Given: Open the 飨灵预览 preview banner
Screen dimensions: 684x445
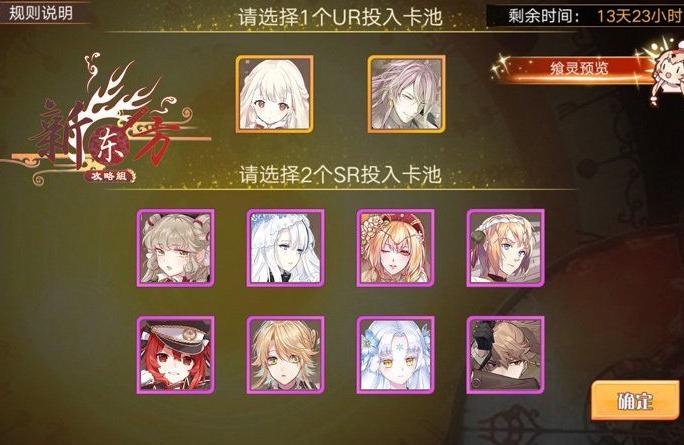Looking at the screenshot, I should pyautogui.click(x=578, y=68).
